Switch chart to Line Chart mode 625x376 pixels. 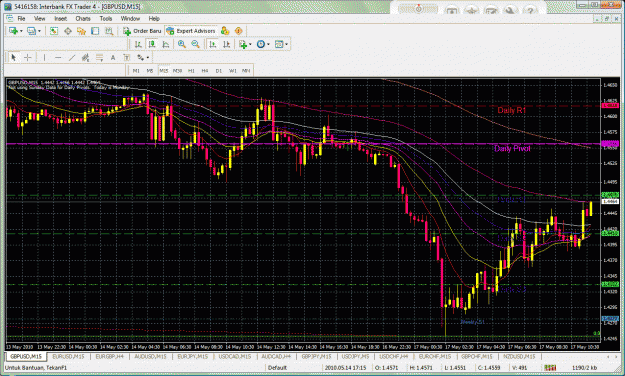tap(165, 44)
